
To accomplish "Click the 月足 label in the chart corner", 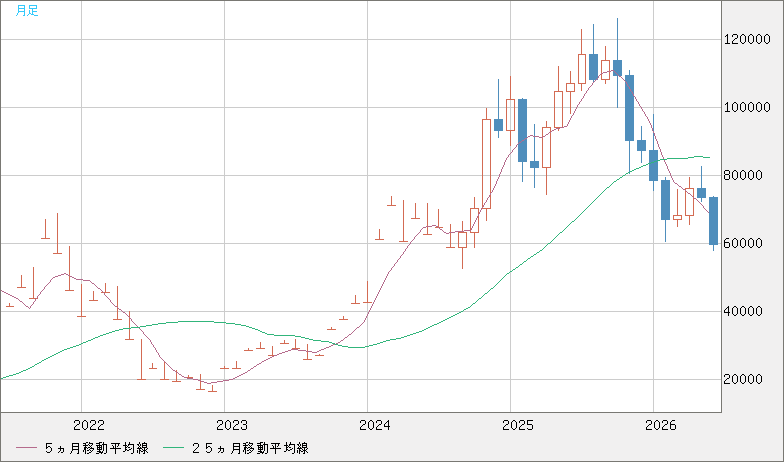I will click(x=26, y=10).
